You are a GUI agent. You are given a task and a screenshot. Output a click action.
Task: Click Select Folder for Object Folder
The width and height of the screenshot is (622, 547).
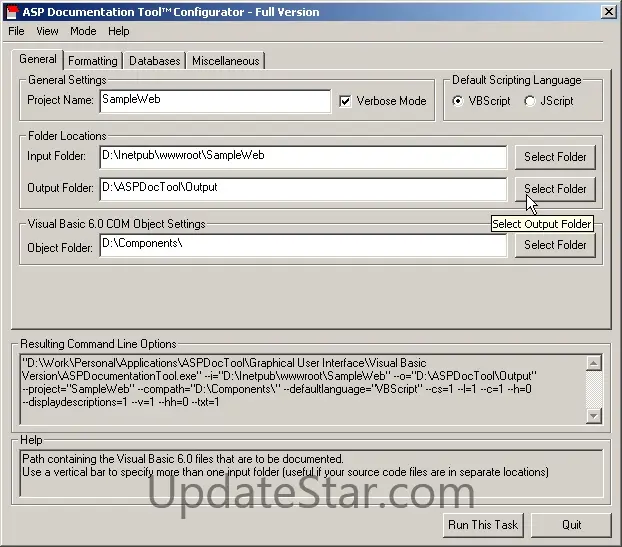555,246
